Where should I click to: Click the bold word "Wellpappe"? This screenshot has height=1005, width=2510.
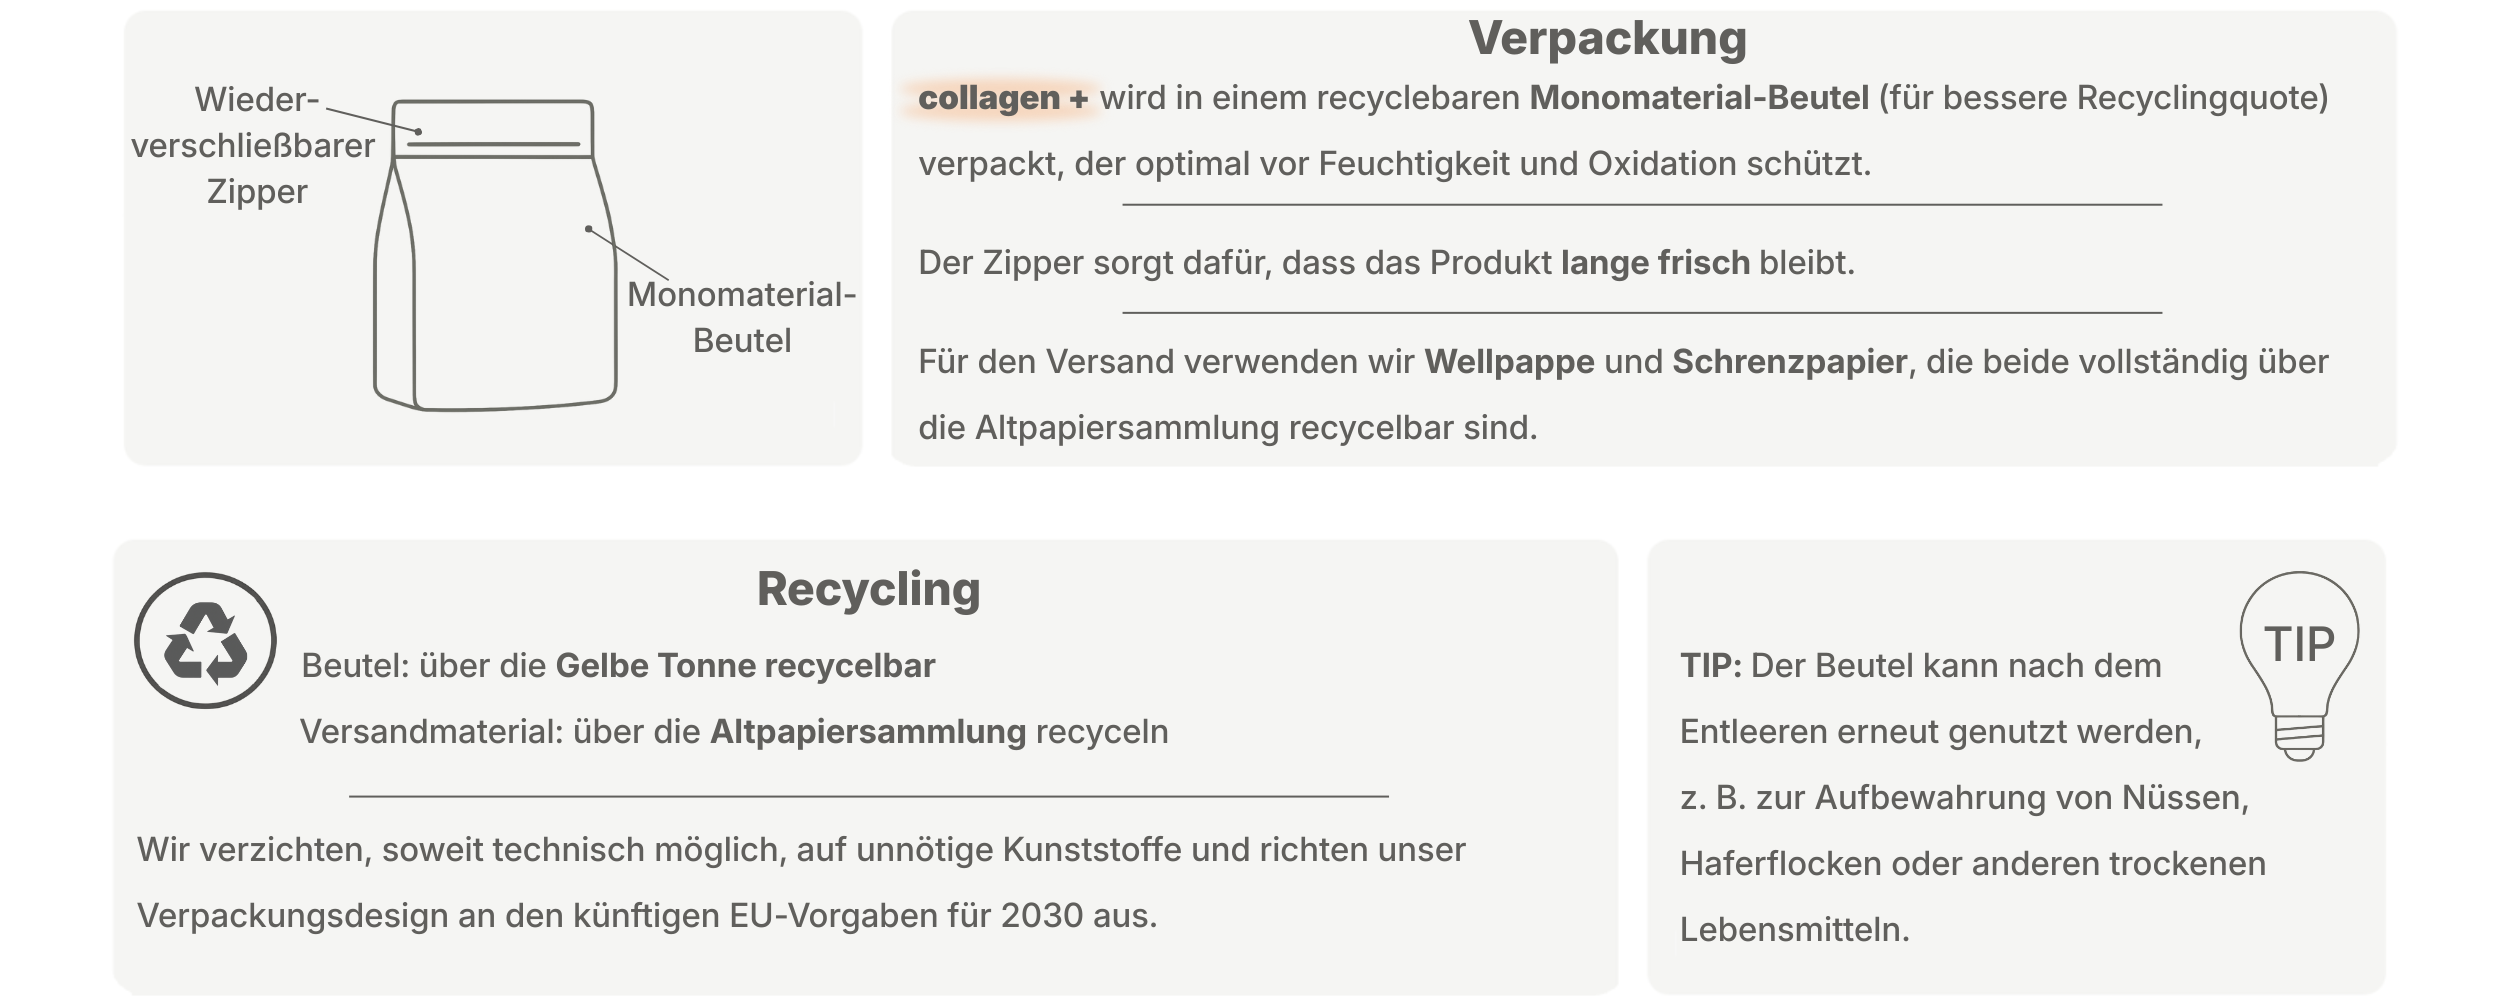[1509, 362]
